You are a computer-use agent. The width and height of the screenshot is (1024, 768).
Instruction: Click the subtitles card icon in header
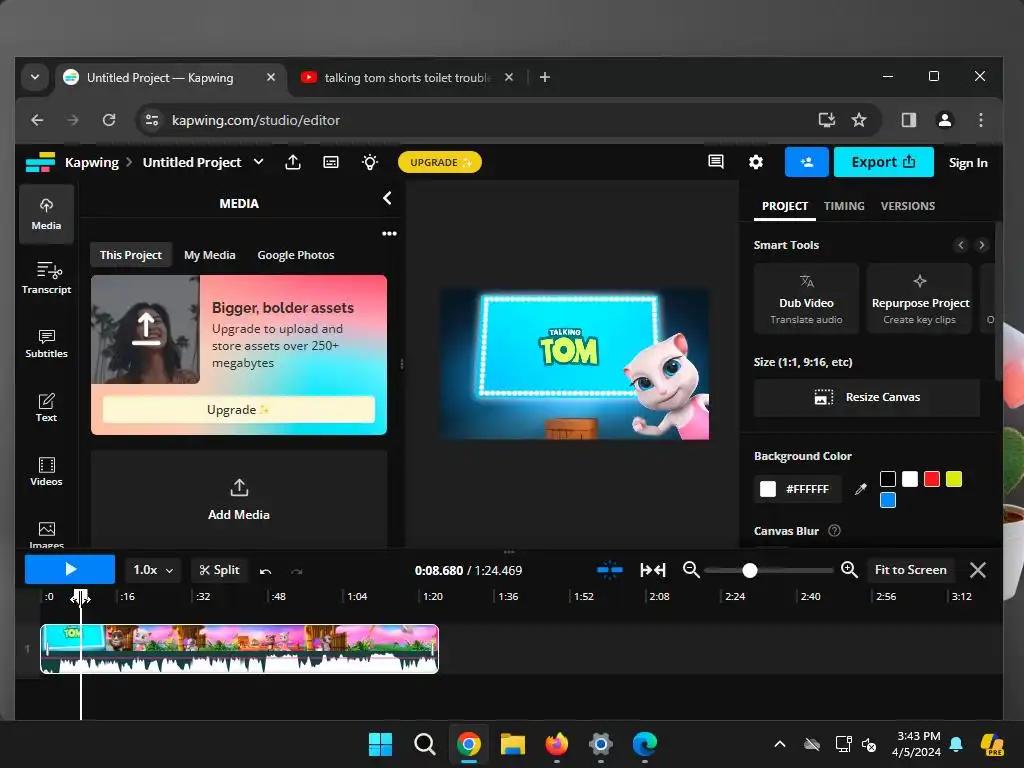(331, 162)
